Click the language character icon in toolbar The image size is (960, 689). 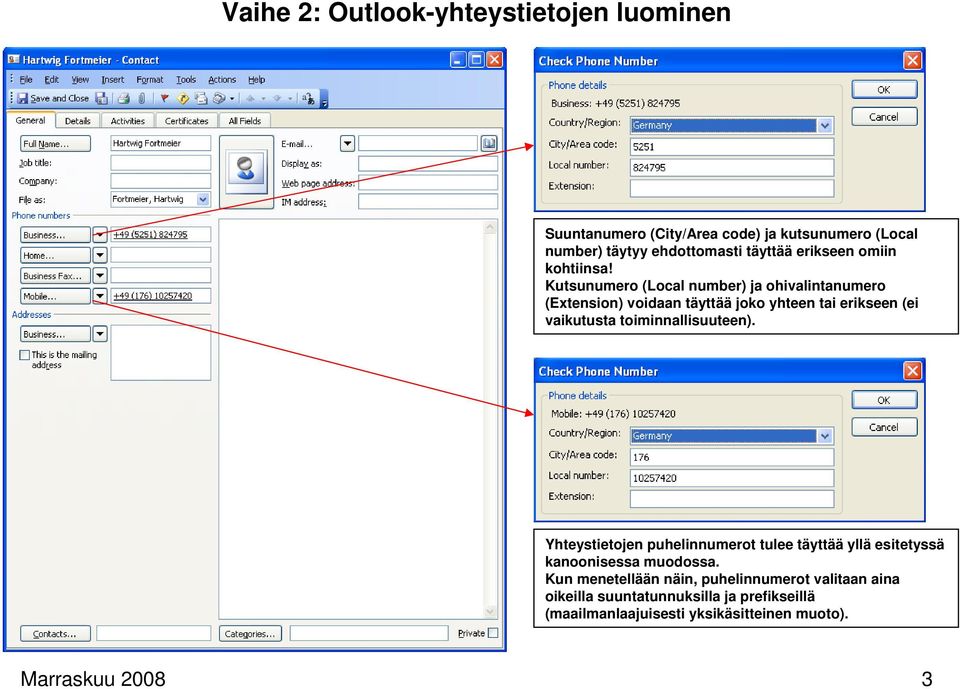click(309, 98)
